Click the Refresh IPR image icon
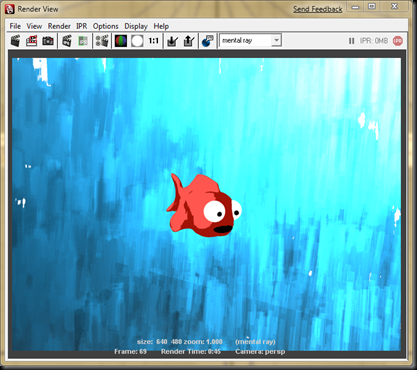 click(x=83, y=41)
